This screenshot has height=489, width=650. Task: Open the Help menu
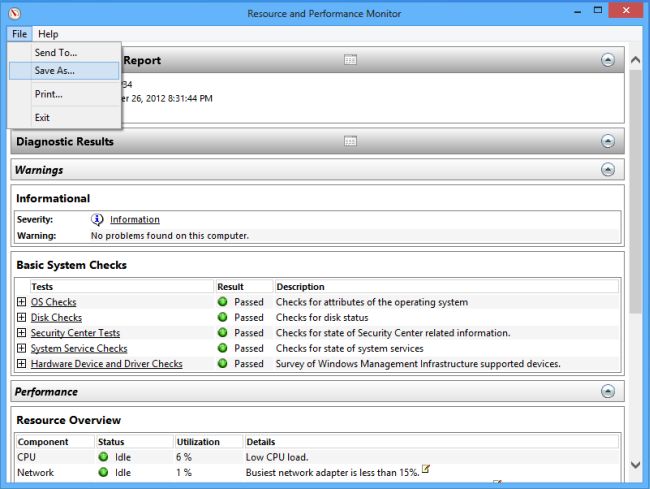coord(48,34)
